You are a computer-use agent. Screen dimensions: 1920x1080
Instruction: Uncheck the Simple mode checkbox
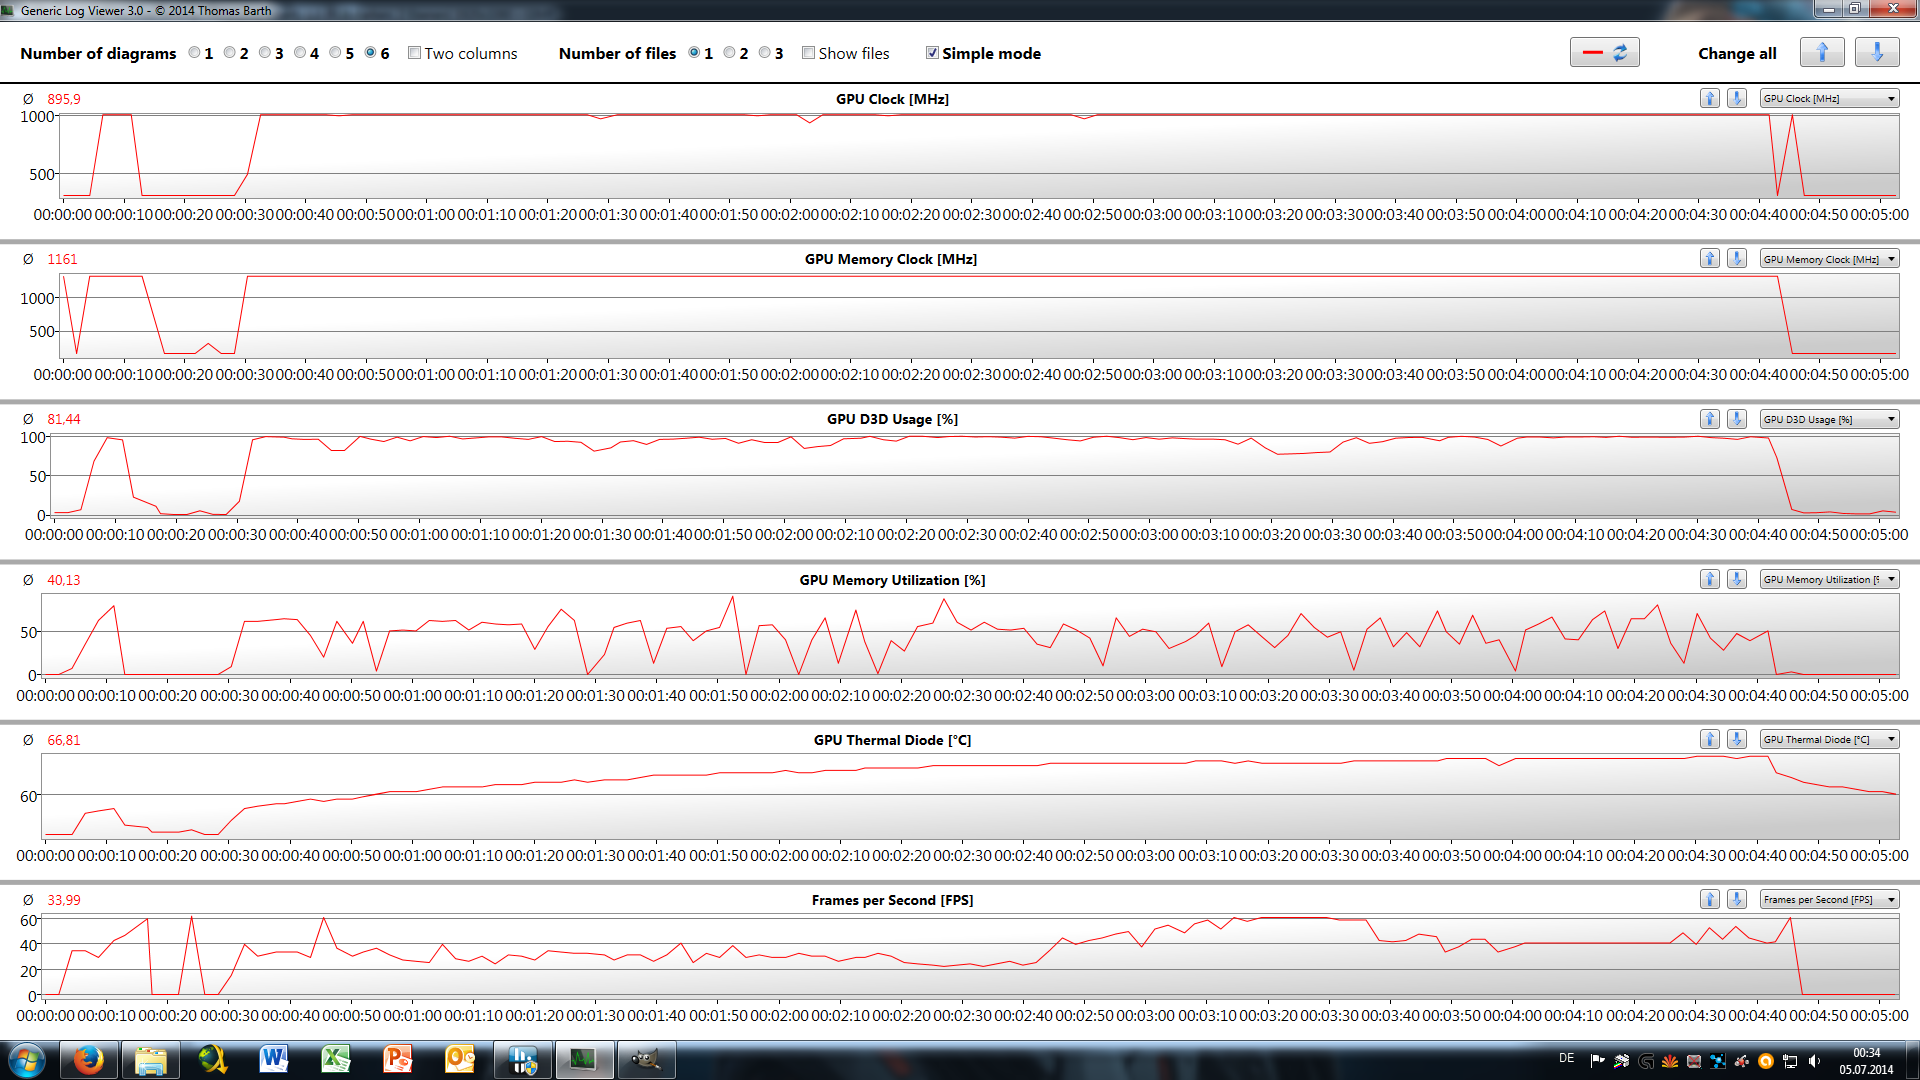click(x=932, y=53)
